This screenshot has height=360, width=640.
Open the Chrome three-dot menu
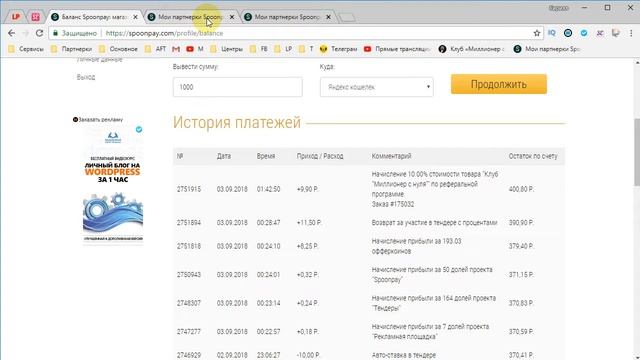tap(631, 33)
